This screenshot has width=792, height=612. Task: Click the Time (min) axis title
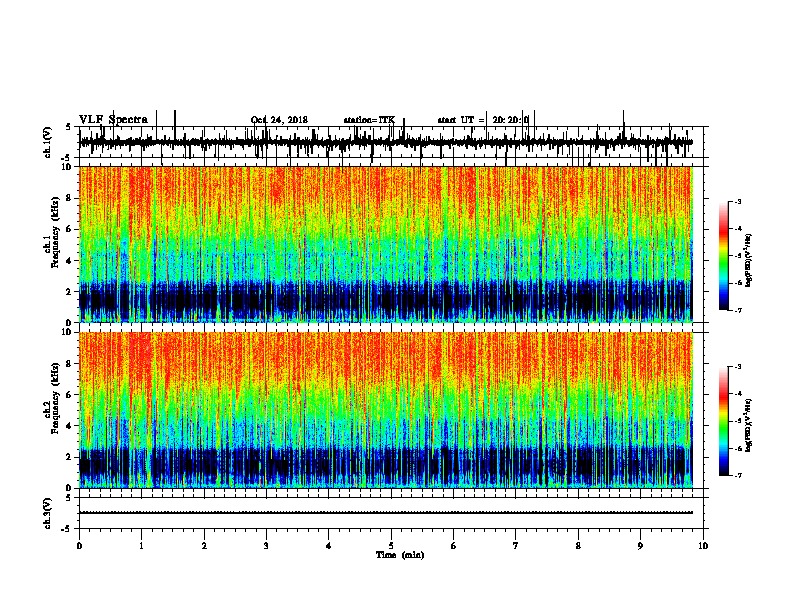tap(400, 555)
